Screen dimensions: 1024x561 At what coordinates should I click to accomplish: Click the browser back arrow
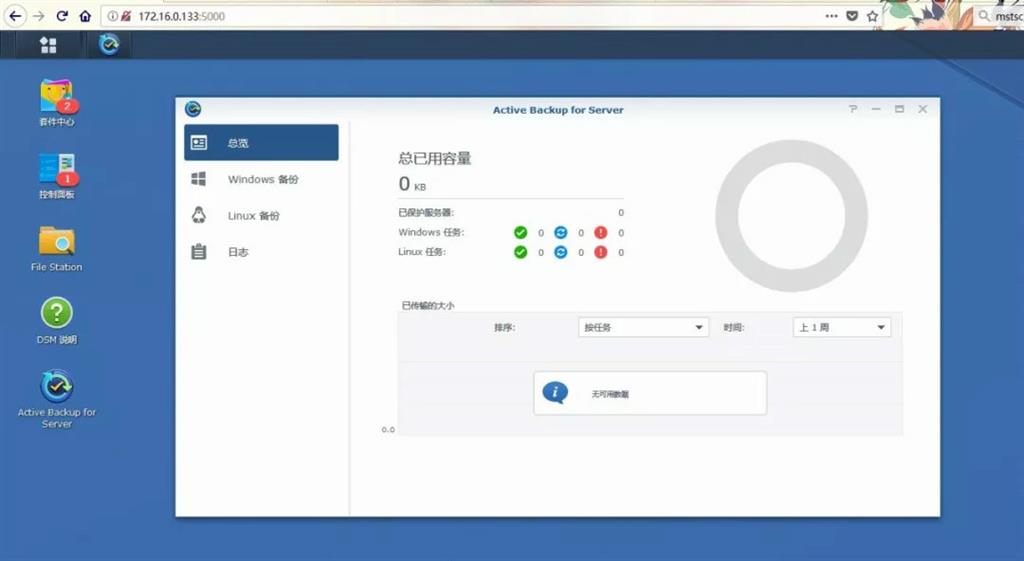point(15,16)
